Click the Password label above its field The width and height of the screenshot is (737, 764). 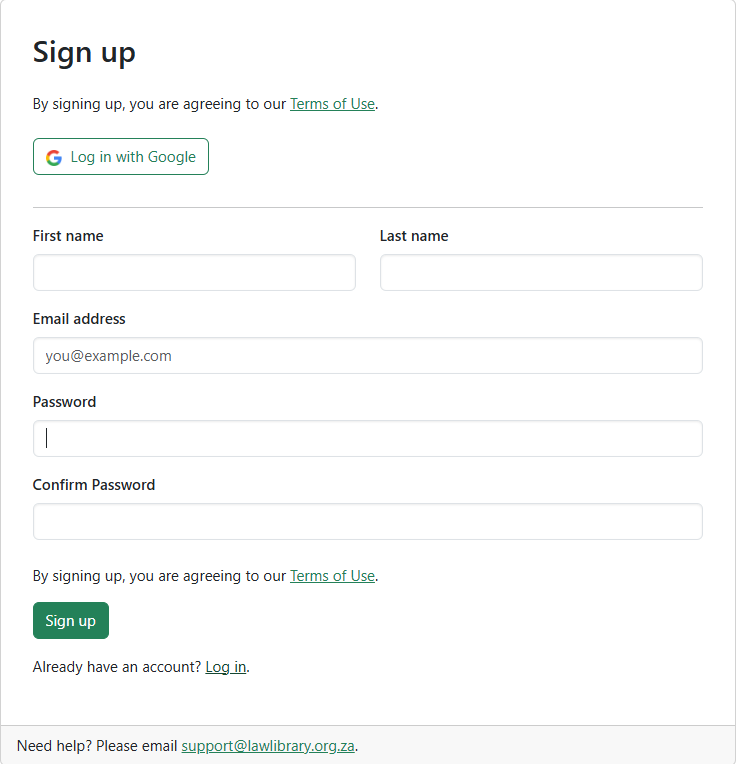click(64, 402)
